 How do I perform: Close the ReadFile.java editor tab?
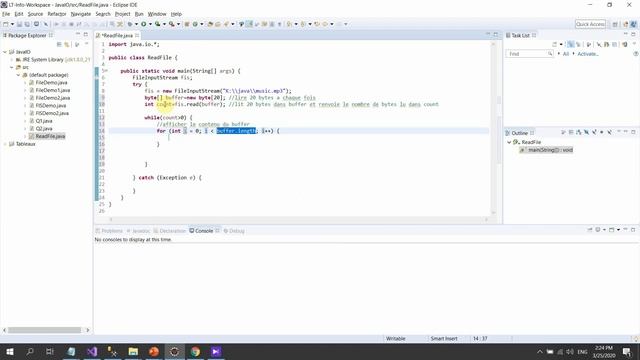click(x=137, y=36)
